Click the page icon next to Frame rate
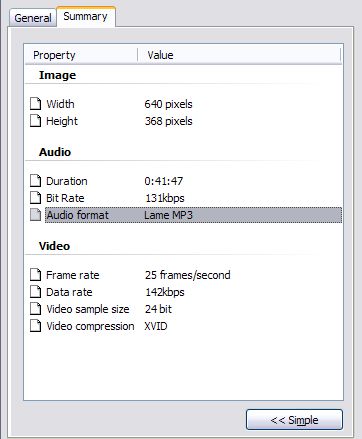The height and width of the screenshot is (439, 362). tap(36, 275)
